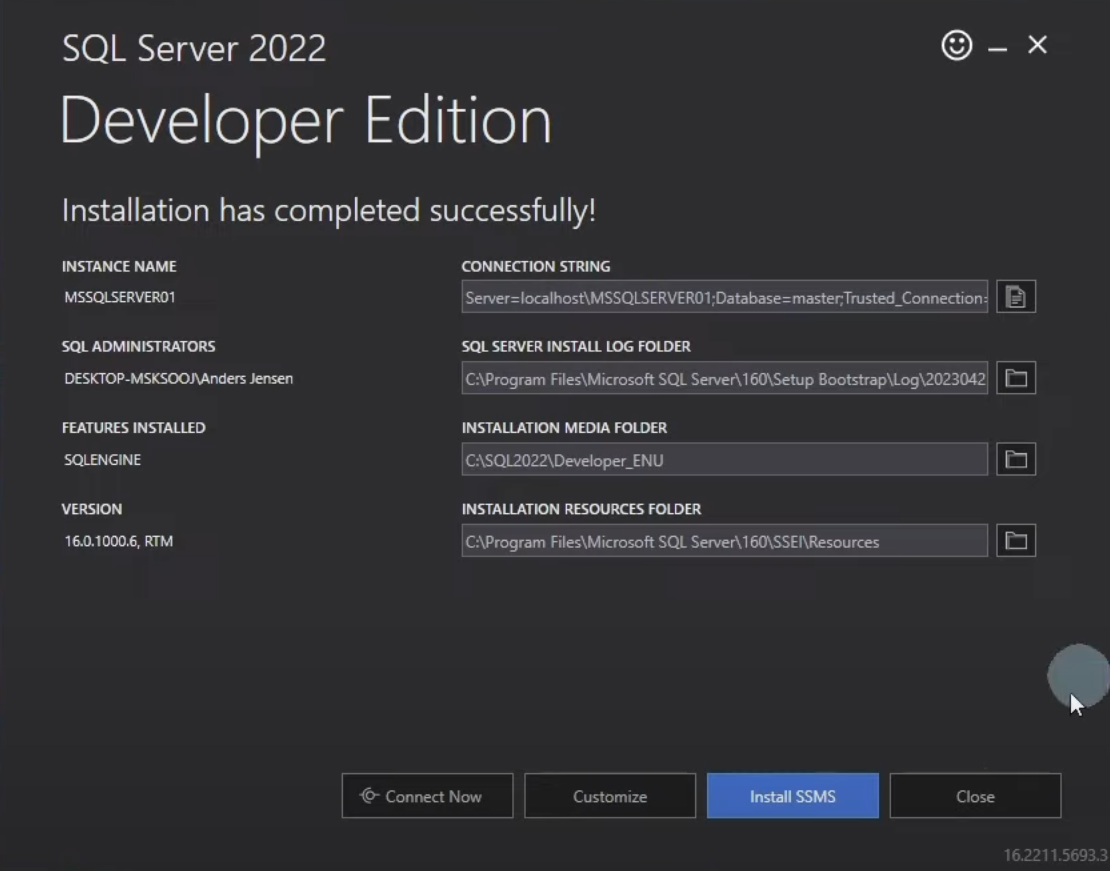Open the installation media folder icon
1110x871 pixels.
[1016, 460]
